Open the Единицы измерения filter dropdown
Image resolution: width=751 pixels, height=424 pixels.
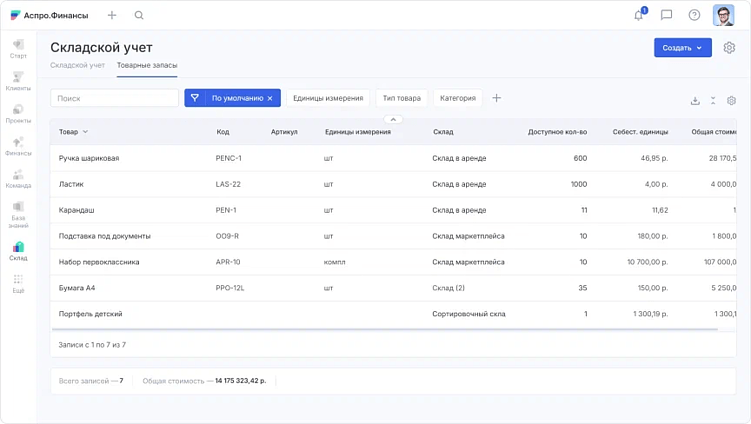pos(327,98)
